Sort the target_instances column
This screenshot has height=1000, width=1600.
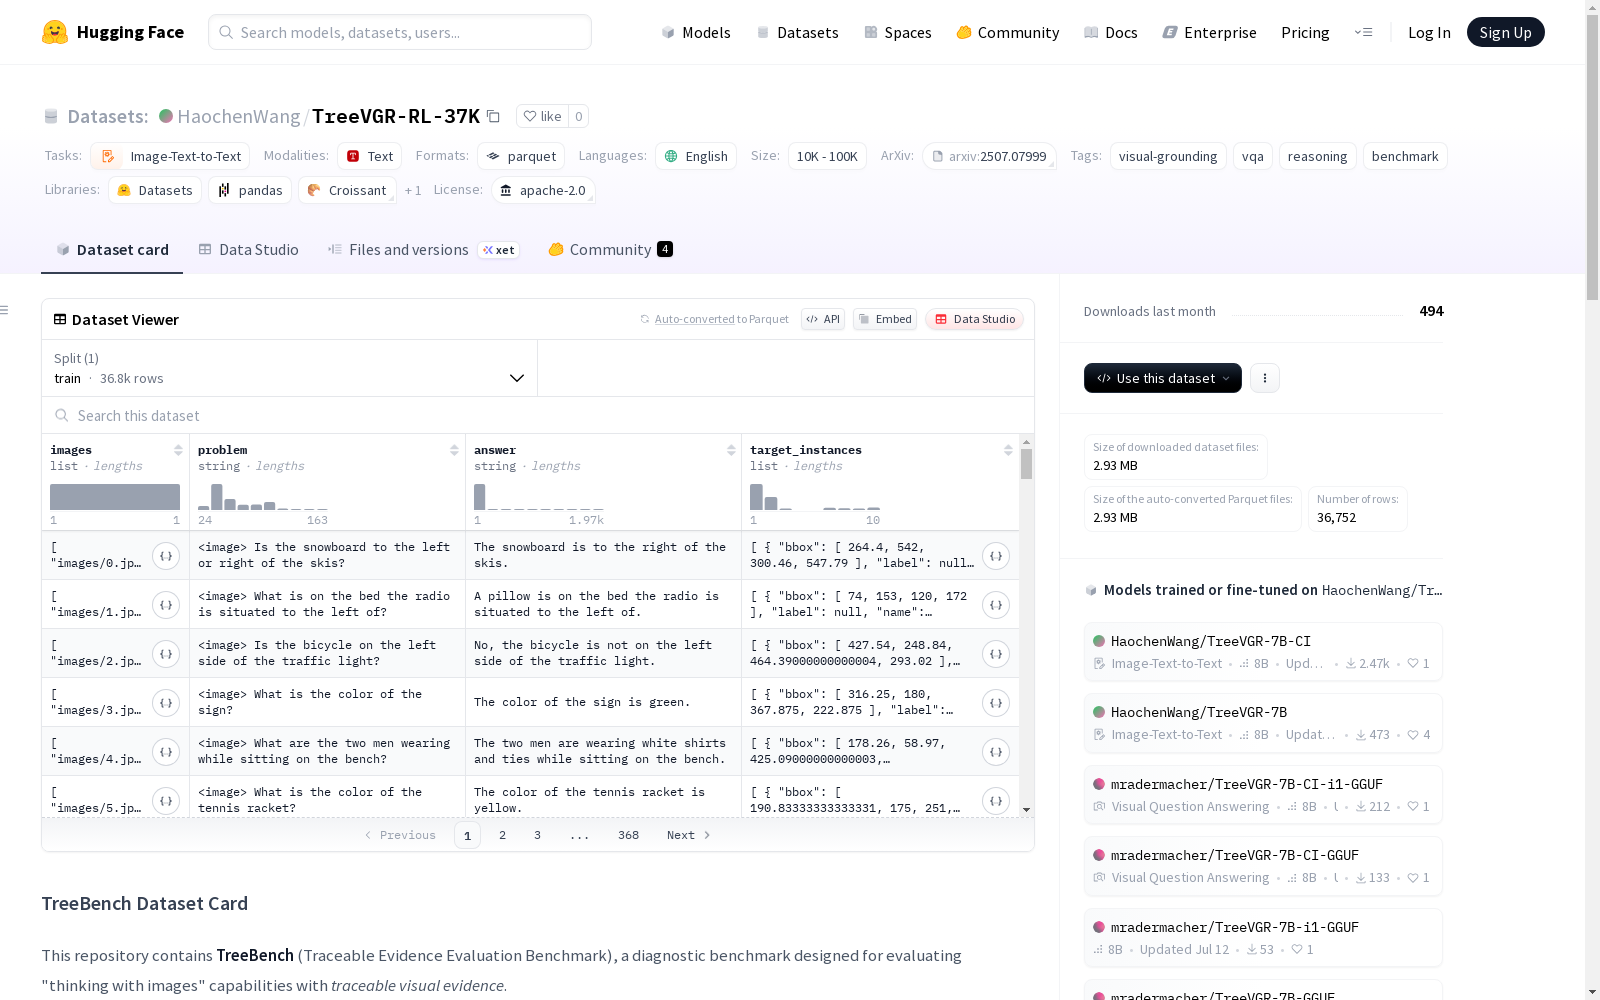pos(1008,450)
